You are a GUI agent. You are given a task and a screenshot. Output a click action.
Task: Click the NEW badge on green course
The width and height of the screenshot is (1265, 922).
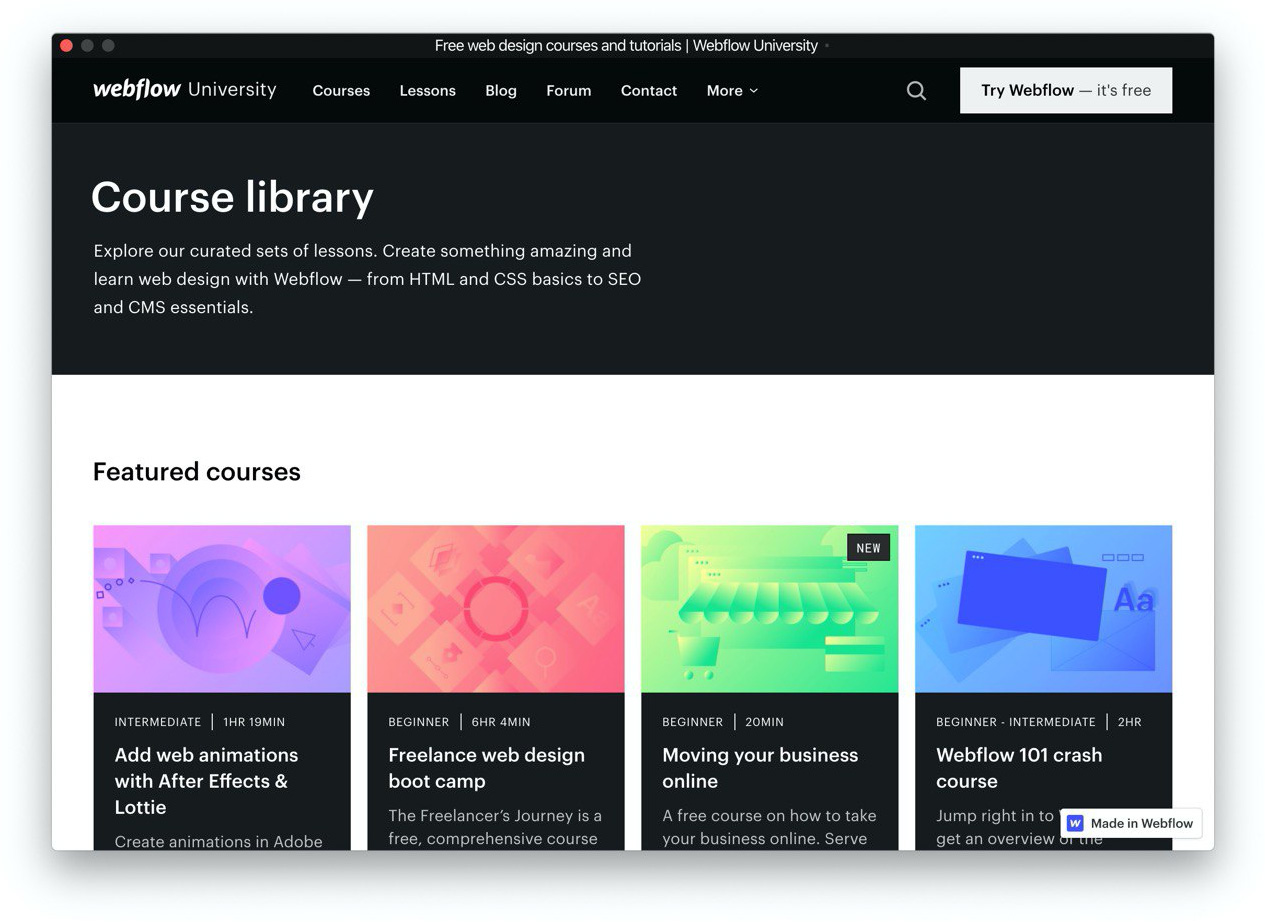click(x=868, y=548)
